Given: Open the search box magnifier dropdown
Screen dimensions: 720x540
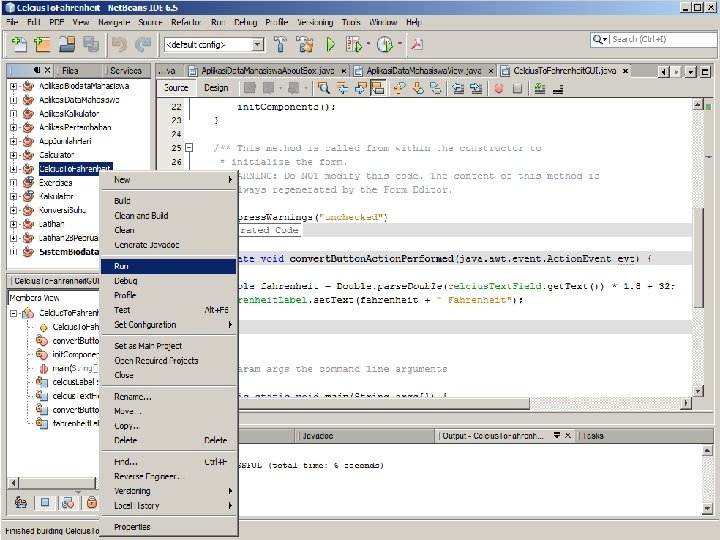Looking at the screenshot, I should point(600,39).
